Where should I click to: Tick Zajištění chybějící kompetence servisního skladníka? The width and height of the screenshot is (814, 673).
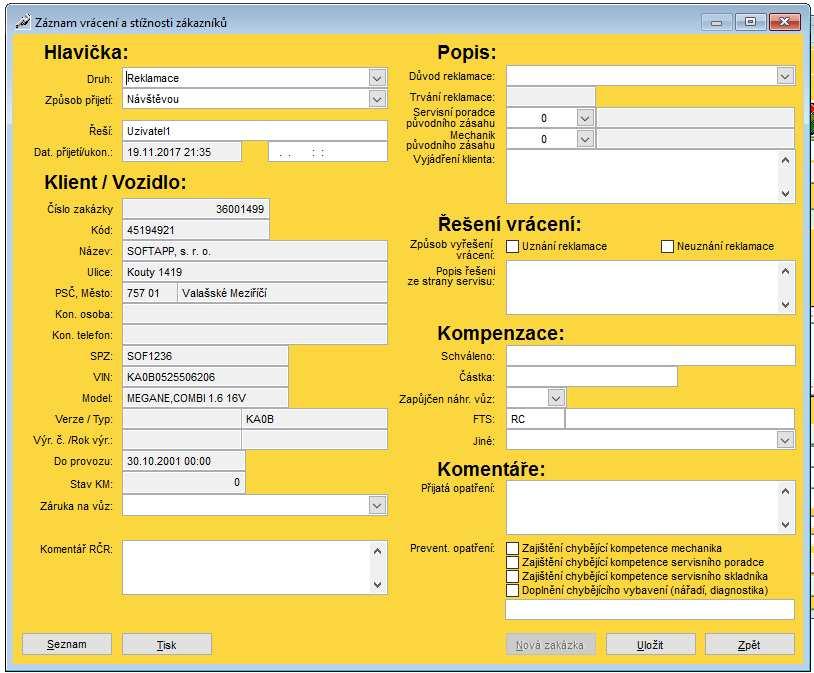[x=512, y=576]
